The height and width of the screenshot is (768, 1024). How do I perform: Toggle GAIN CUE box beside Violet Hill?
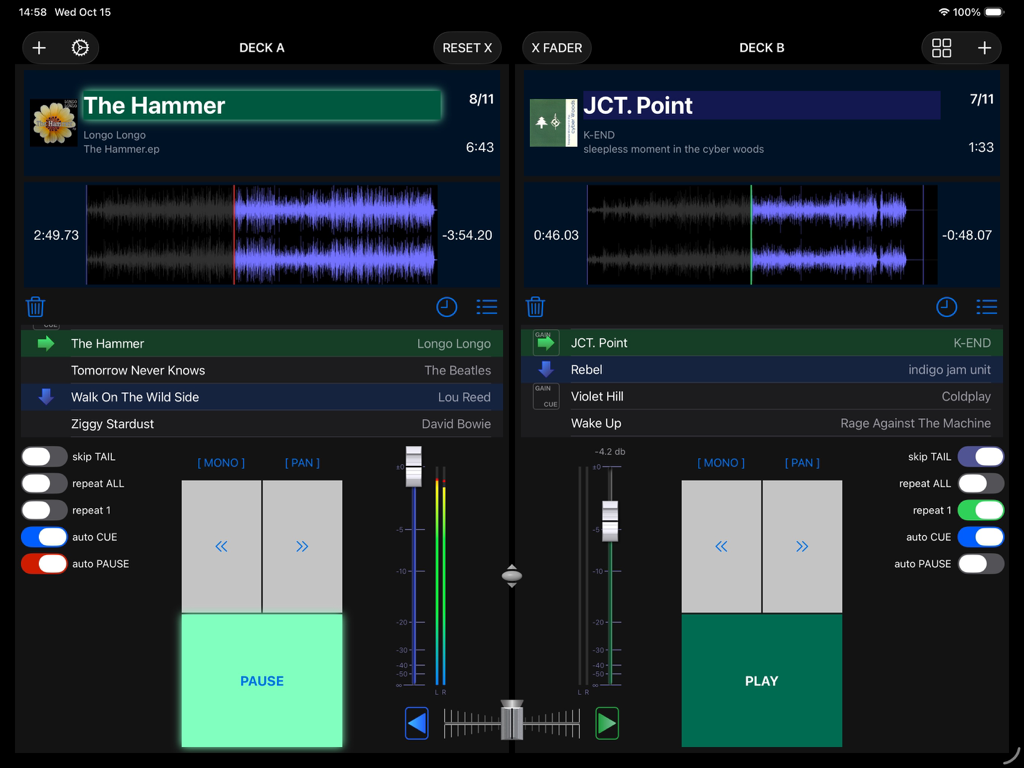[x=546, y=397]
